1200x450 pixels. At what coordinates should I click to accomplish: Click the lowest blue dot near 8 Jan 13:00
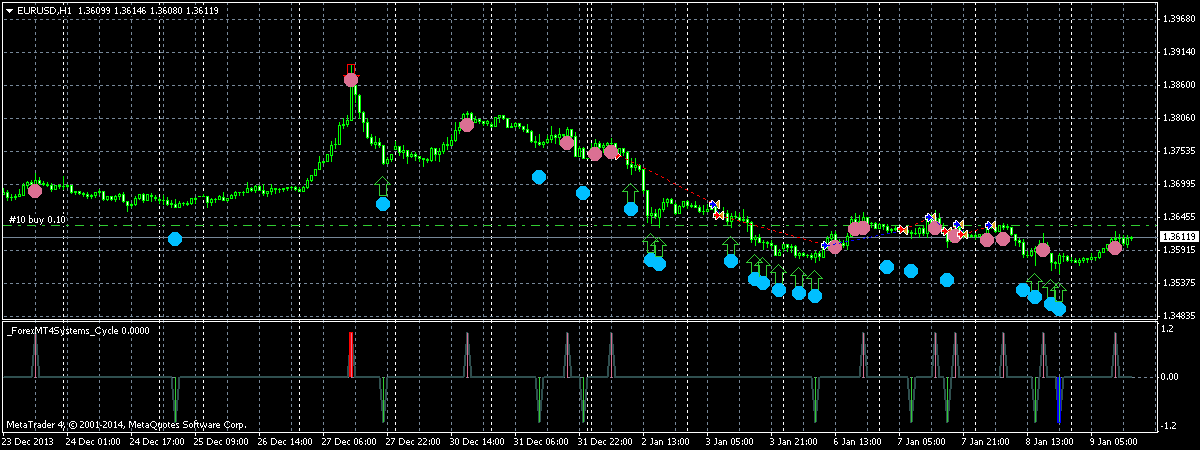coord(1059,309)
